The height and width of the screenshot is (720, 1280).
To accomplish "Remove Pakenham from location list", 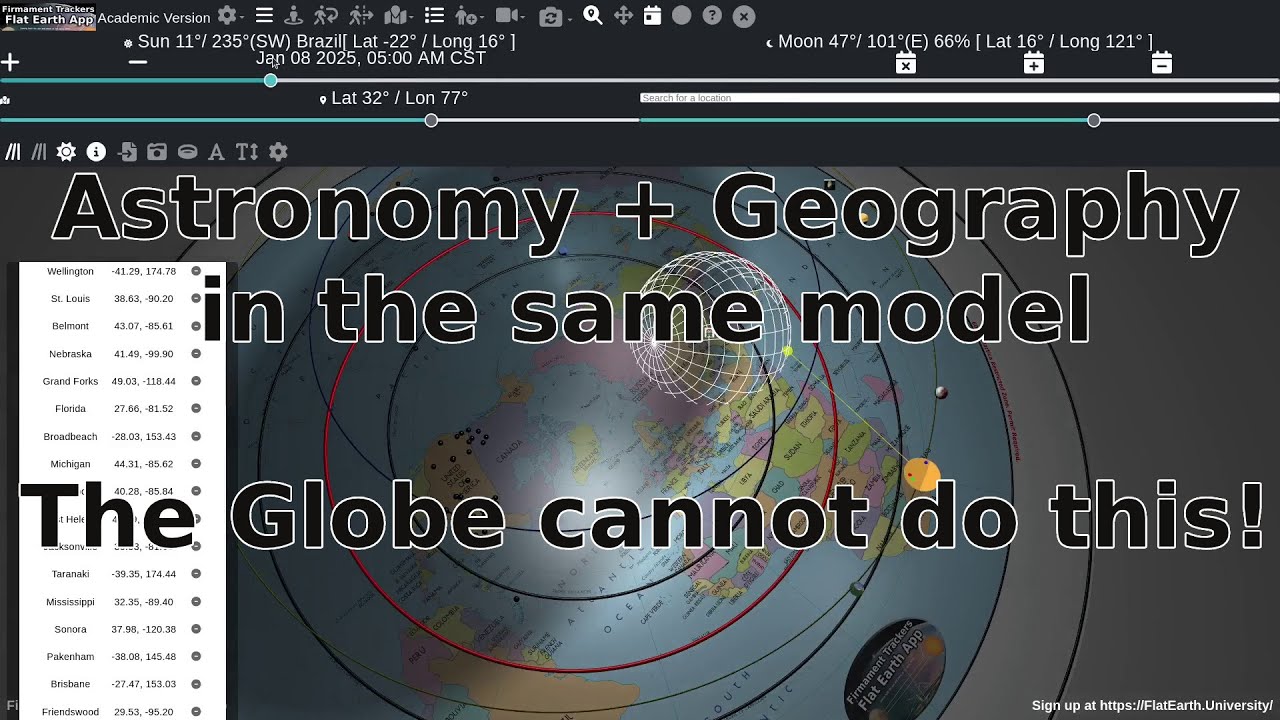I will click(196, 656).
